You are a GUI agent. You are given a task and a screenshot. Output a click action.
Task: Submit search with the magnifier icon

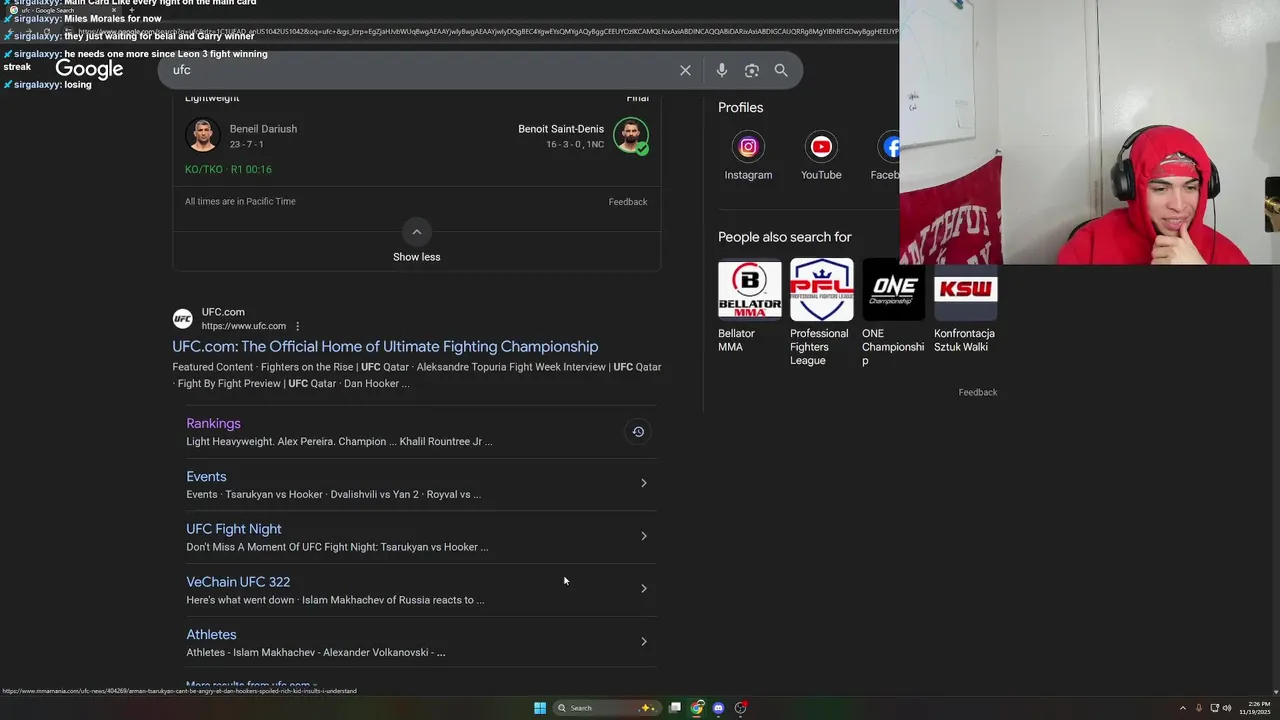(x=781, y=70)
